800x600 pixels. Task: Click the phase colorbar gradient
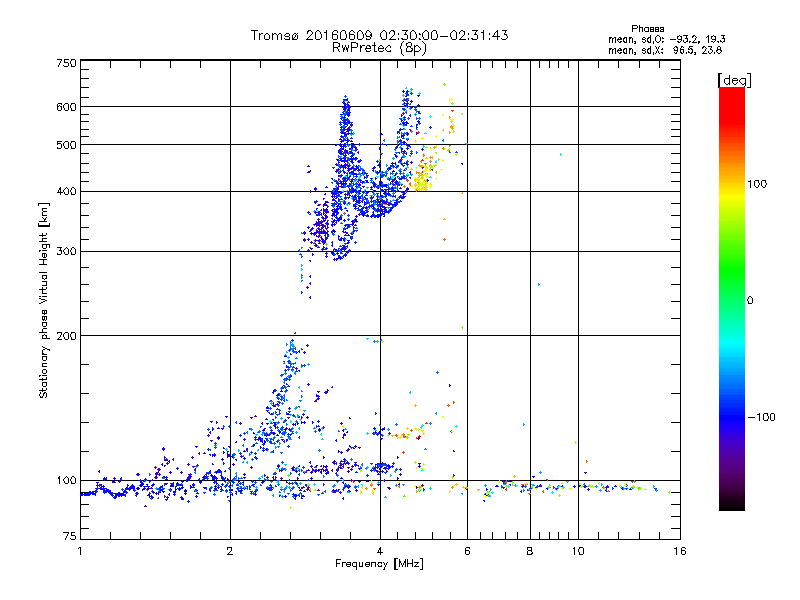[732, 298]
